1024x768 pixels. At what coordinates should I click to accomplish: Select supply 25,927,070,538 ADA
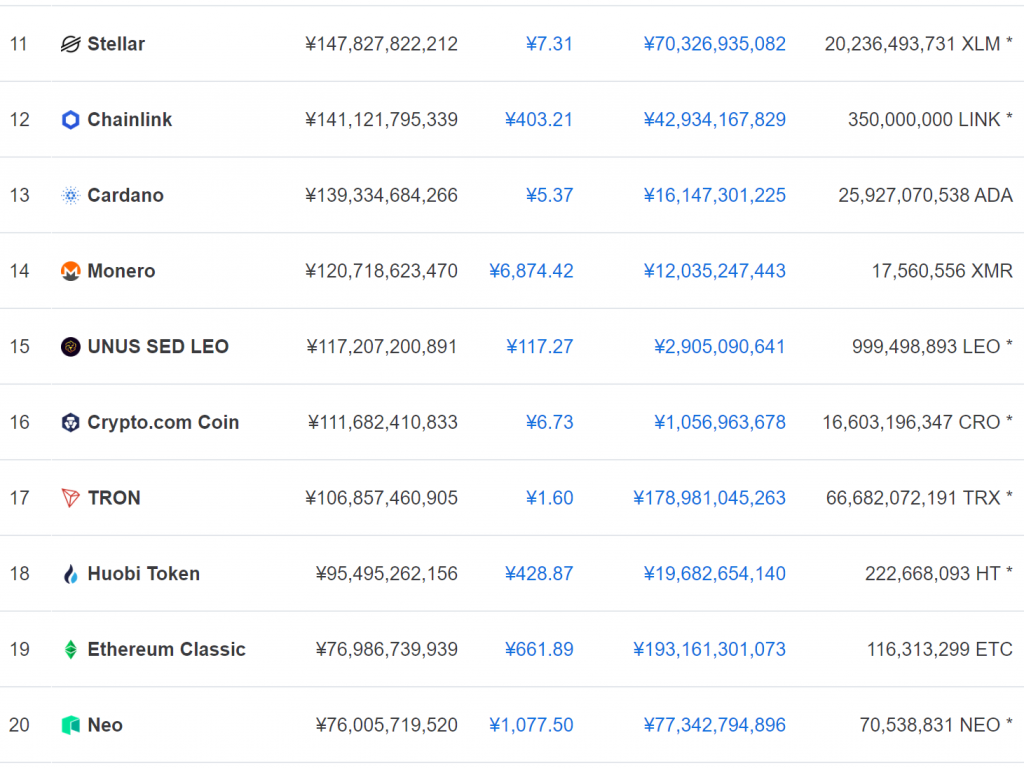[925, 195]
